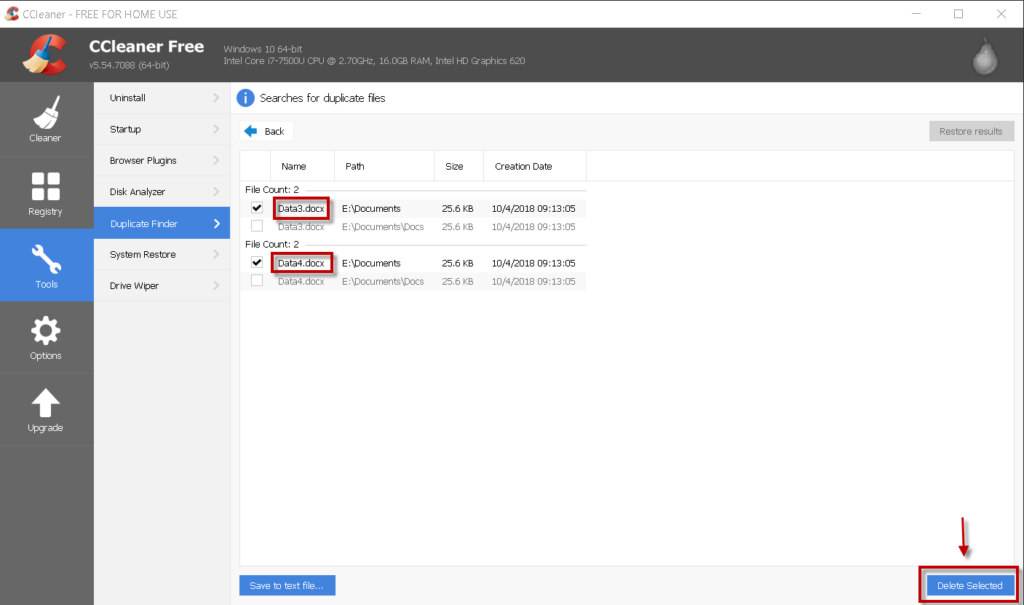Select the Tools wrench icon

tap(46, 259)
